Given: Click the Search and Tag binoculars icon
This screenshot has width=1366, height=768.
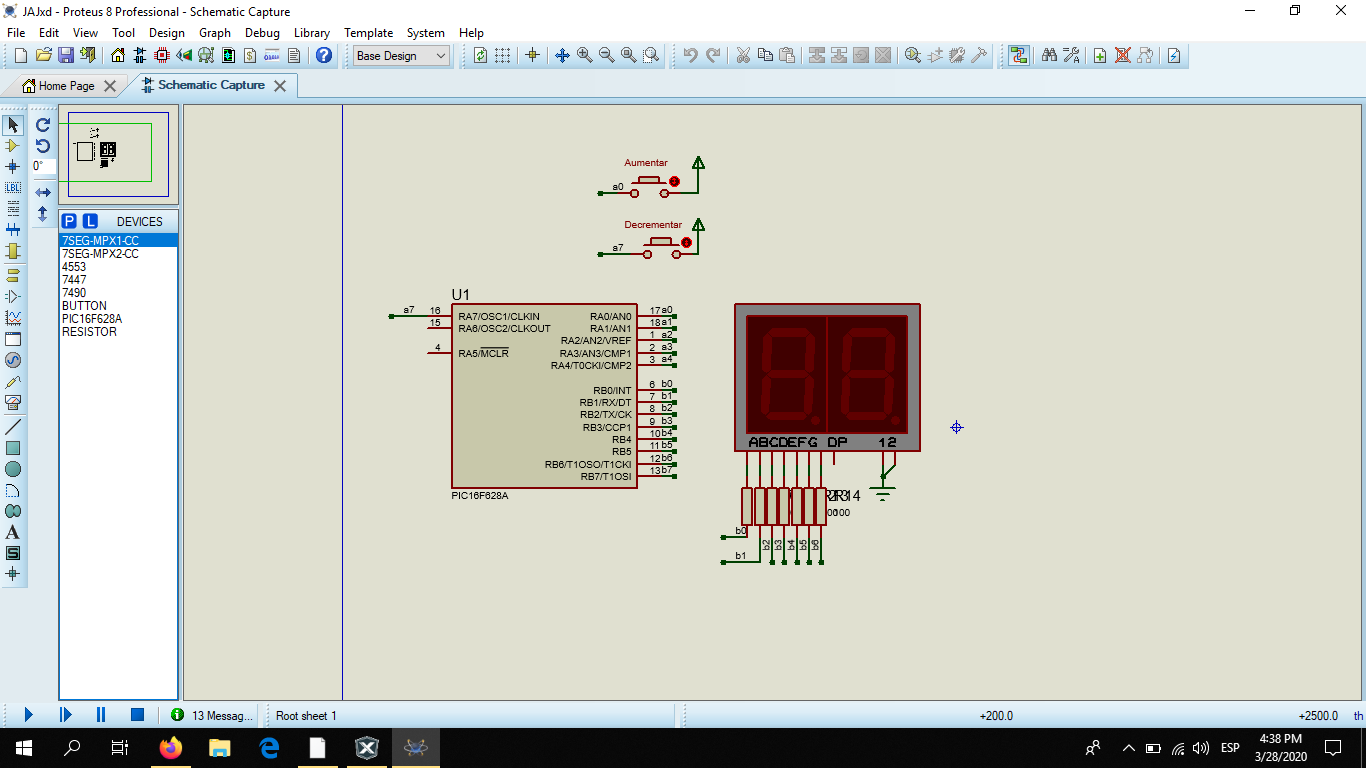Looking at the screenshot, I should (x=1049, y=55).
